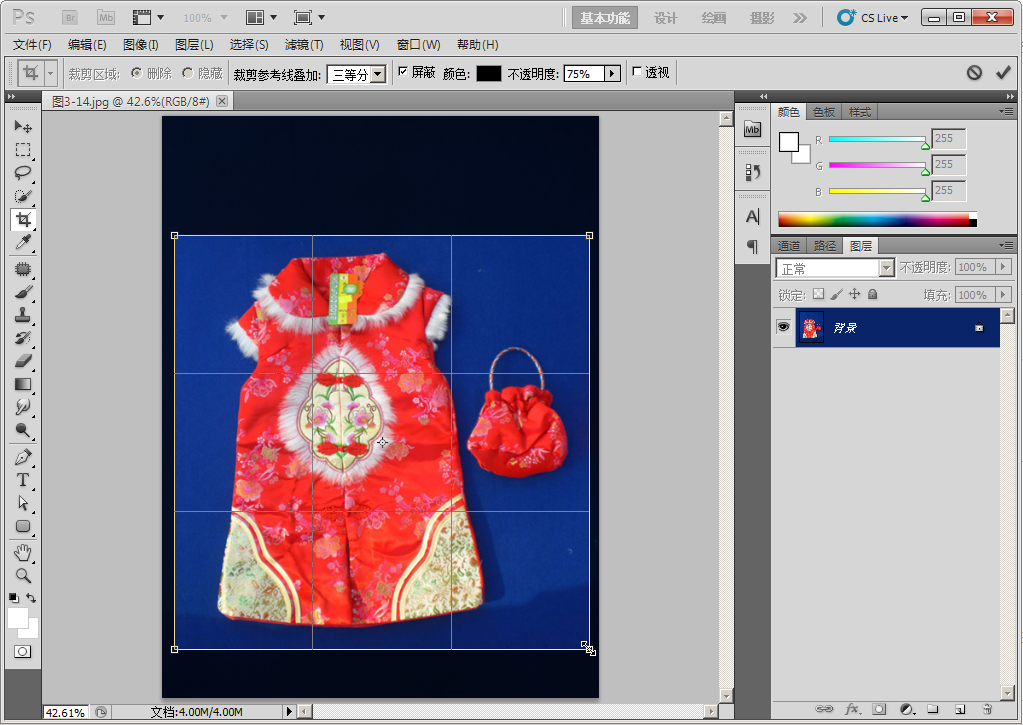Open the layer blend mode 正常 dropdown
This screenshot has height=725, width=1023.
tap(886, 268)
